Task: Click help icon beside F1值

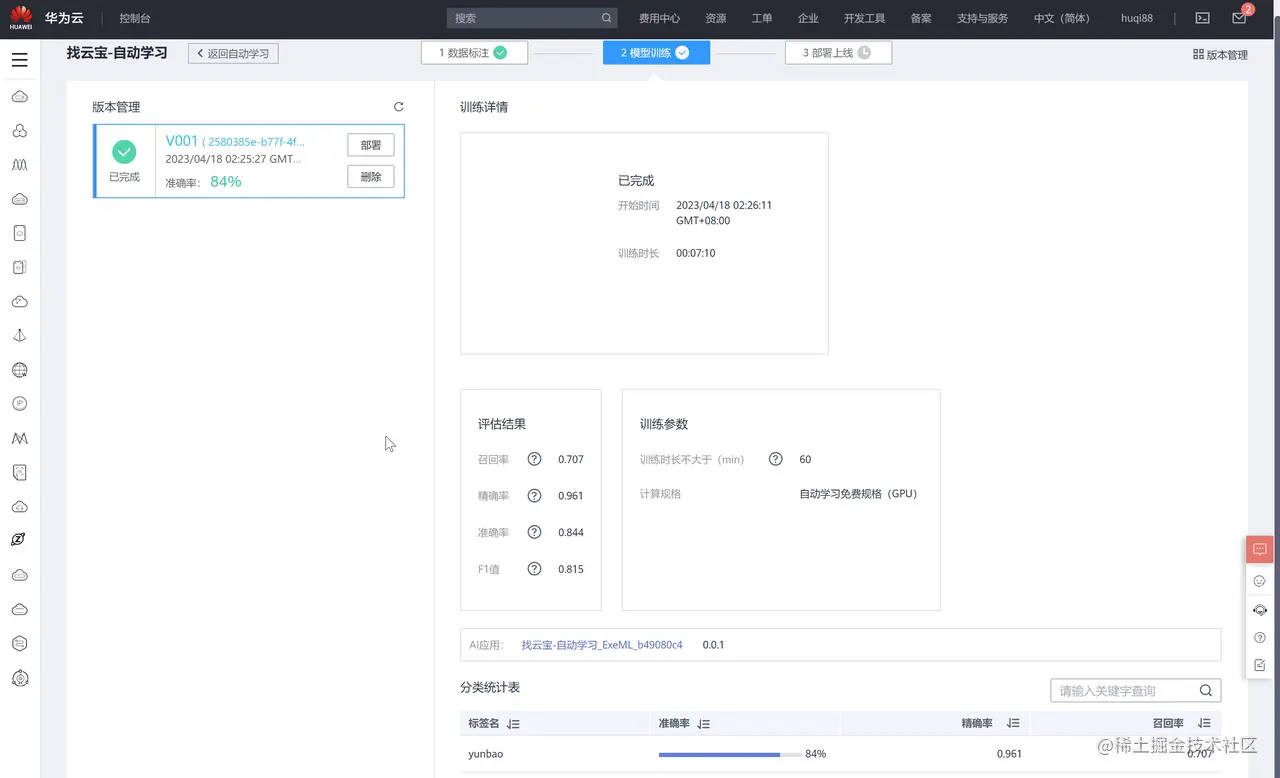Action: tap(534, 569)
